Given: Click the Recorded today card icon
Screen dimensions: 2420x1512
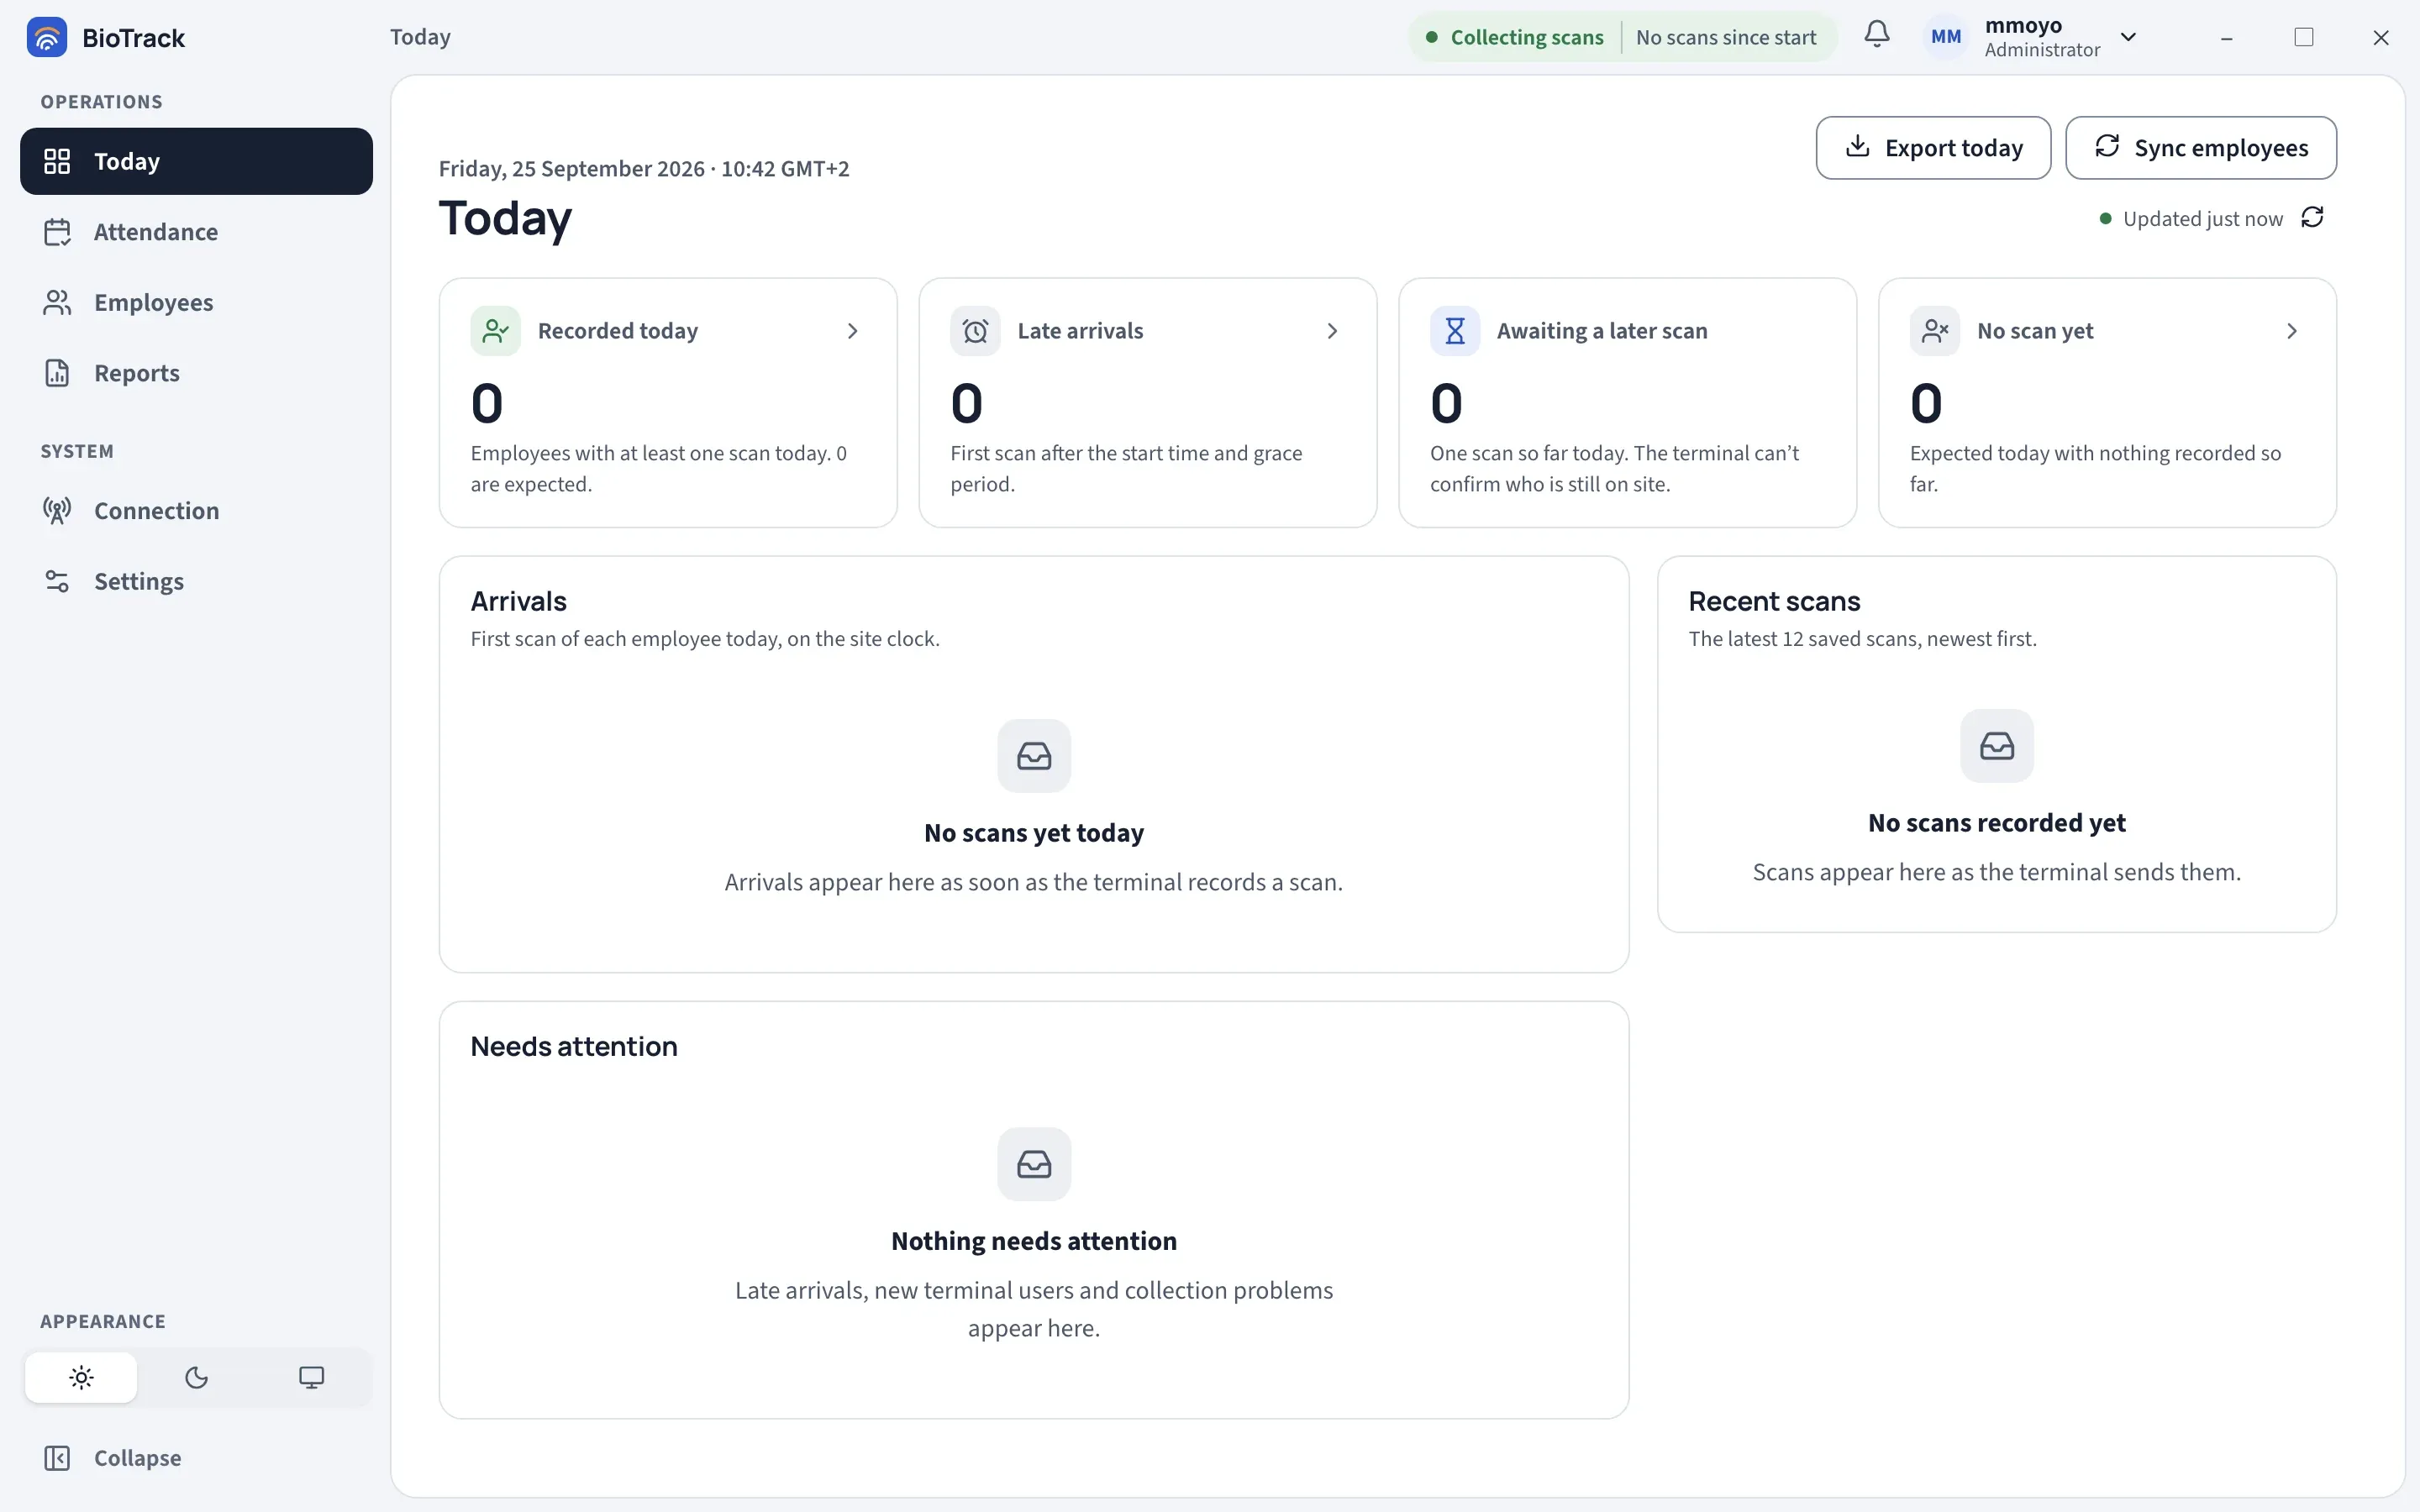Looking at the screenshot, I should tap(495, 331).
